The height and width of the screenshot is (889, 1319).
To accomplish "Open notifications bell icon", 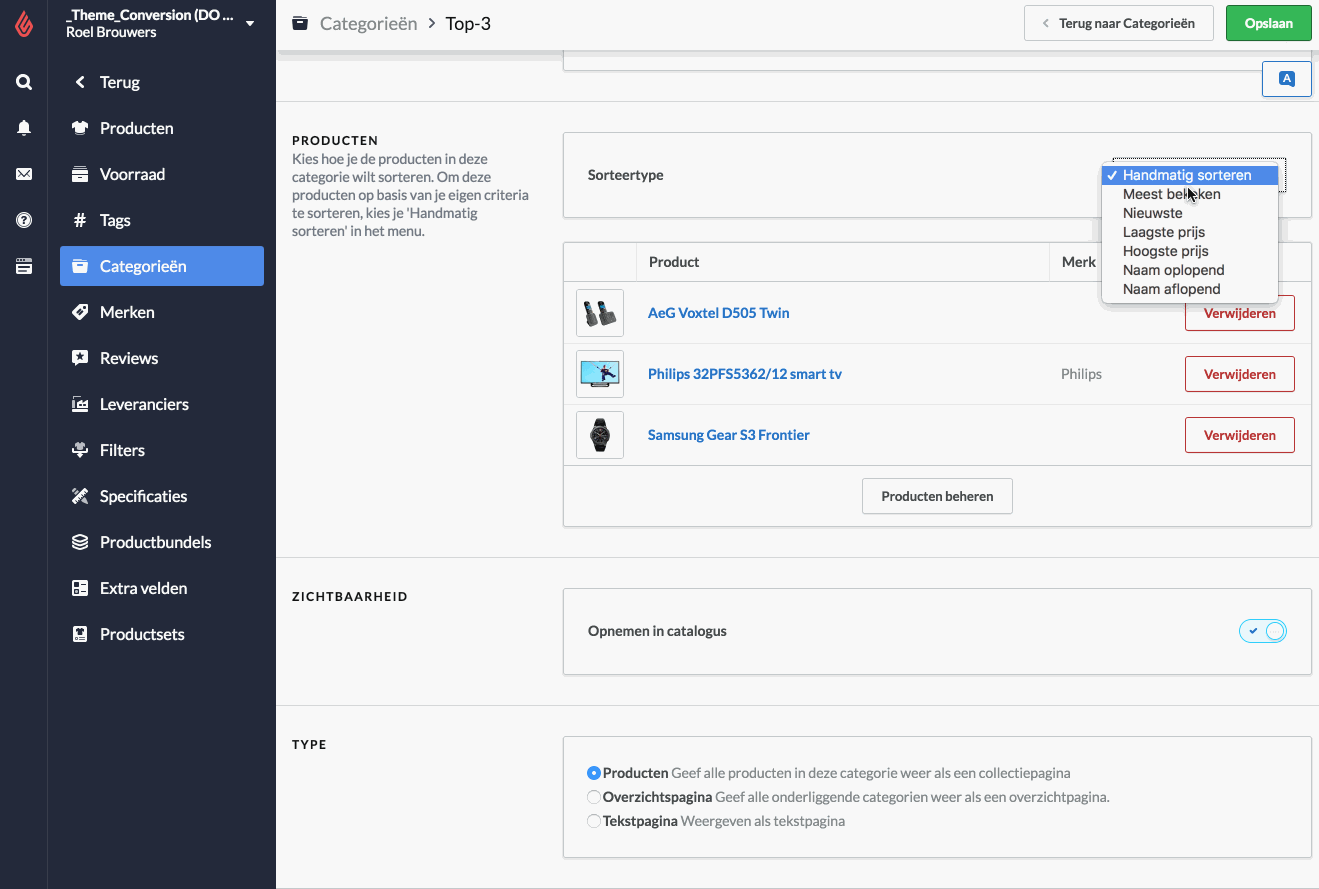I will (x=24, y=128).
